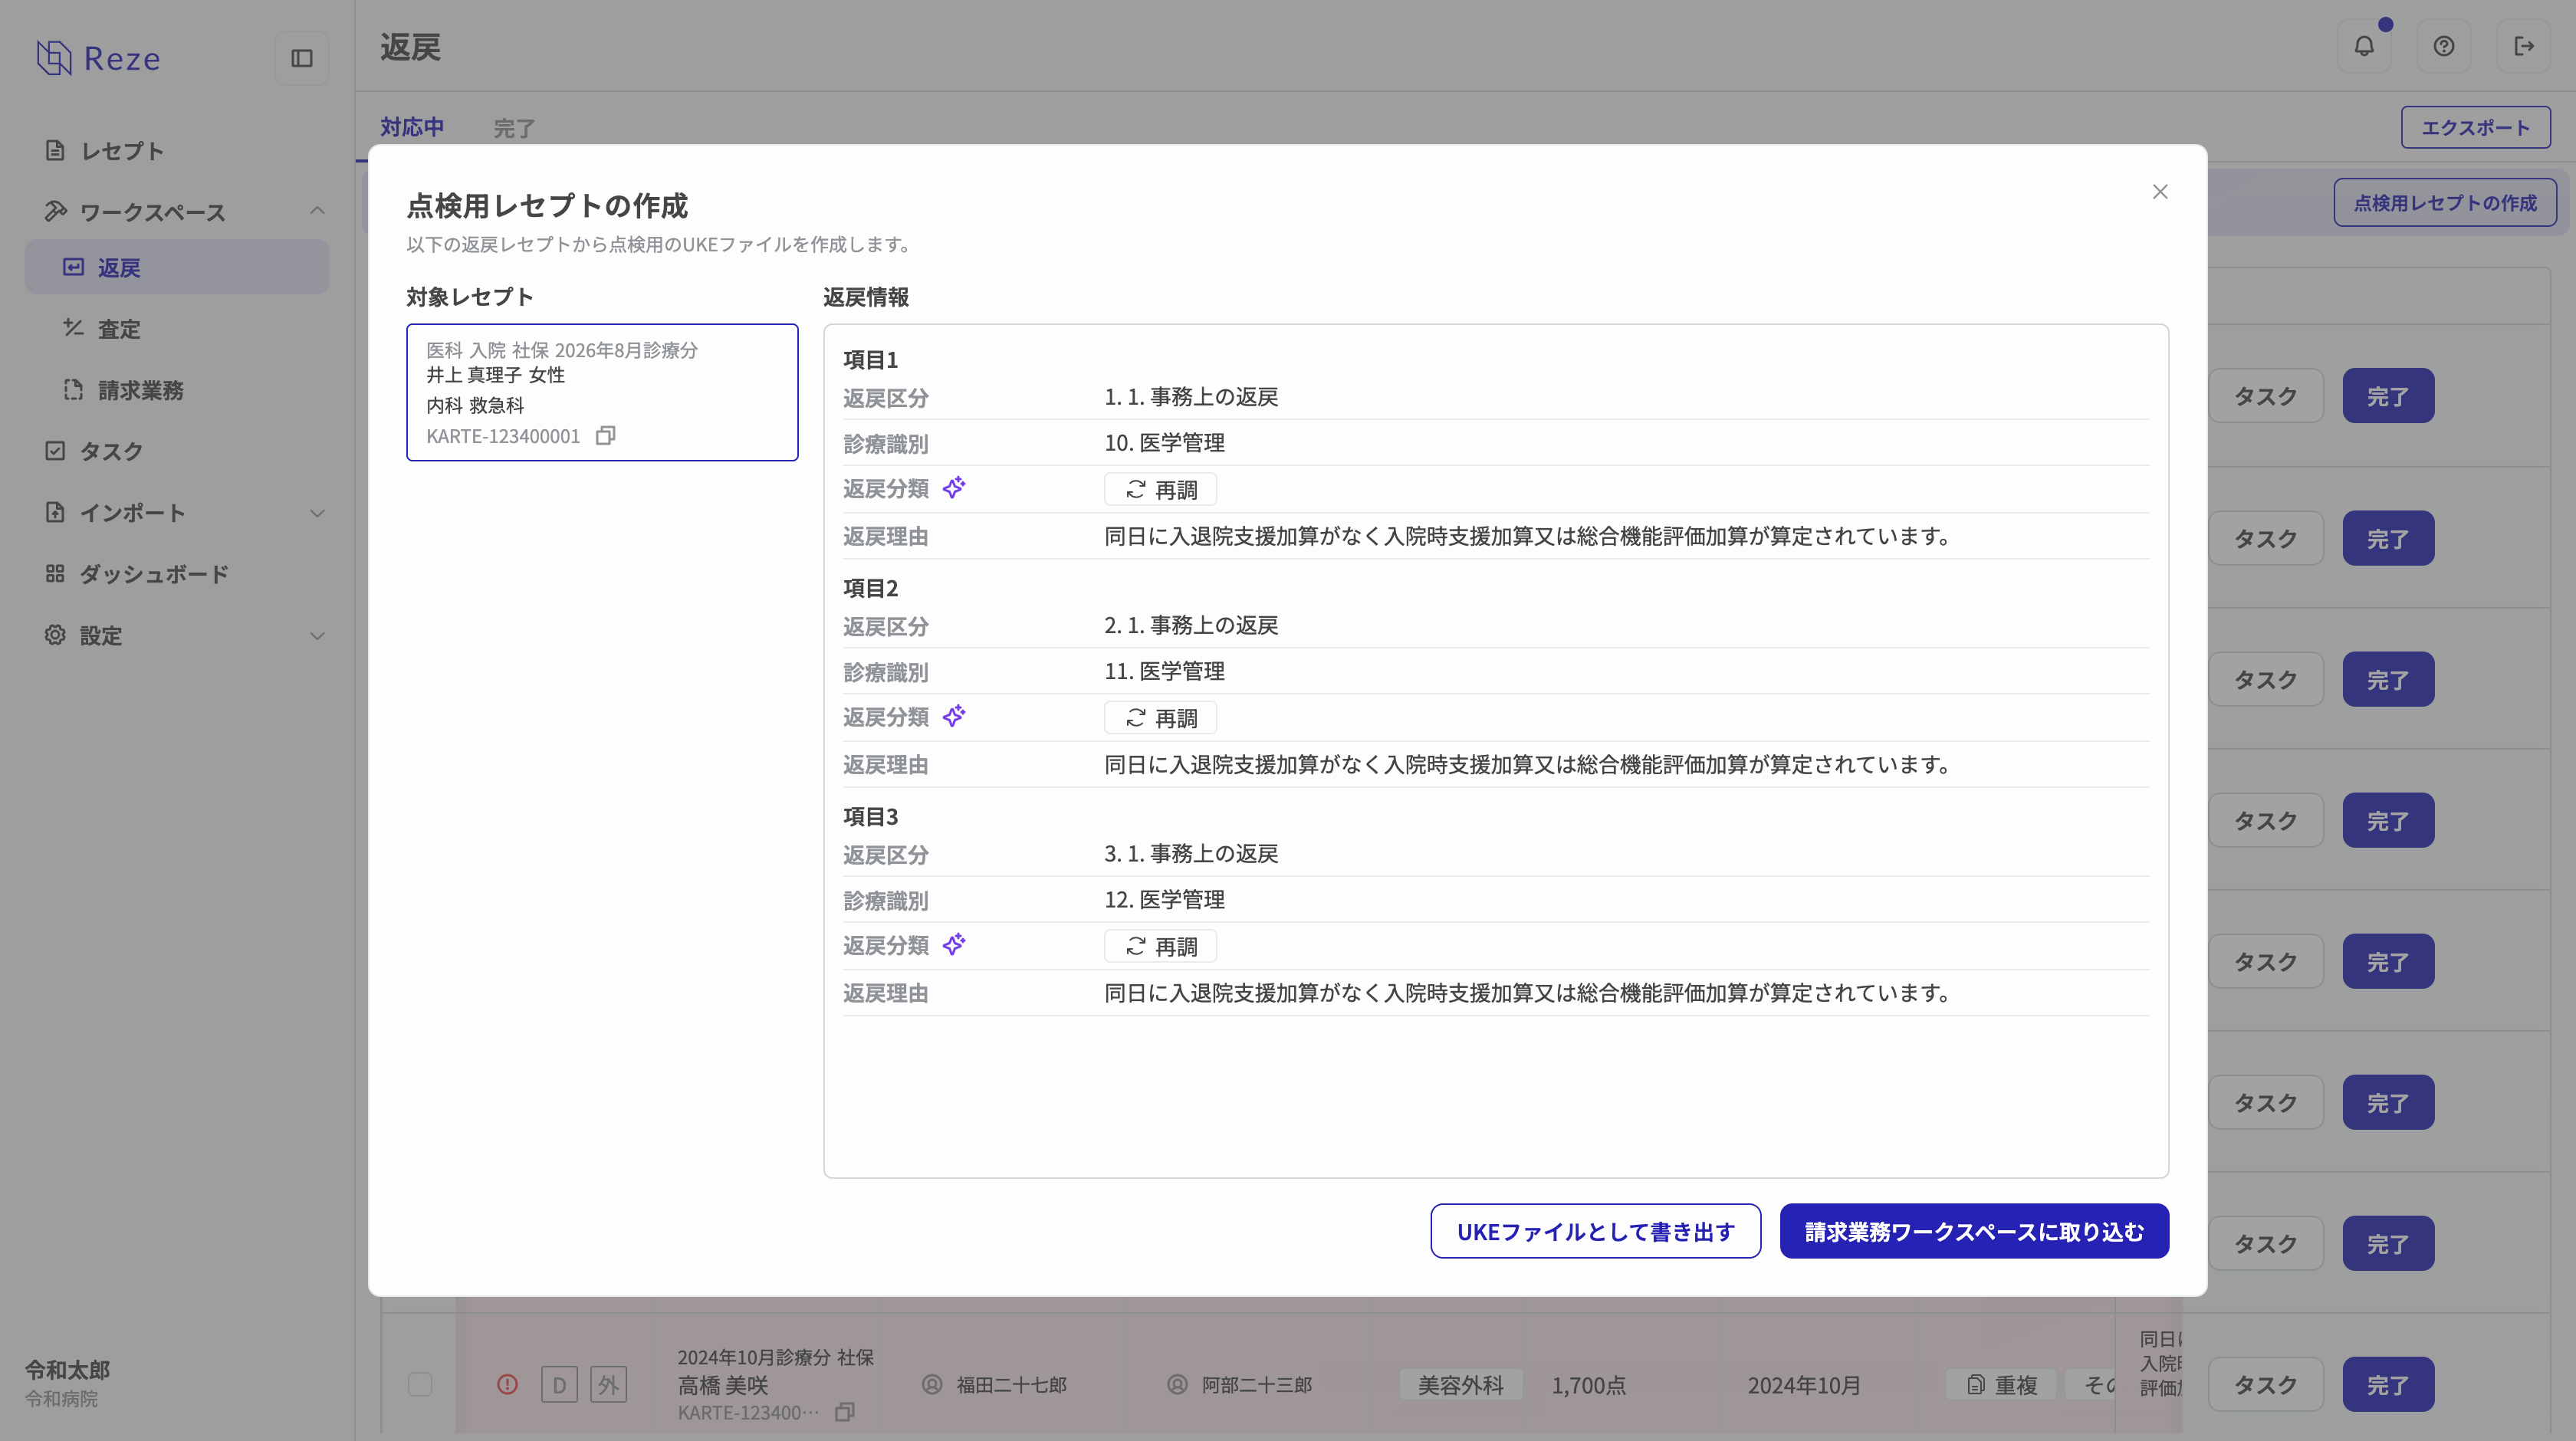Viewport: 2576px width, 1441px height.
Task: Click the 重複 tag in 高橋 美咲 row
Action: pos(2002,1385)
